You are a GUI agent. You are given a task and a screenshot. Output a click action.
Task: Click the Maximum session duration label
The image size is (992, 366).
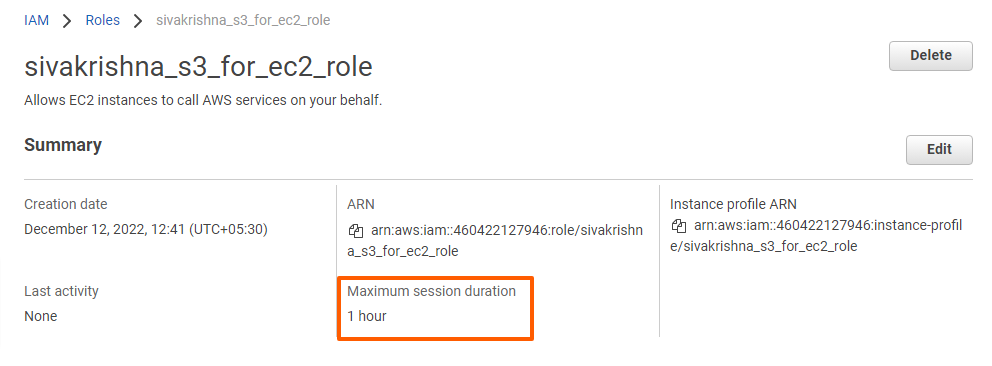point(431,291)
